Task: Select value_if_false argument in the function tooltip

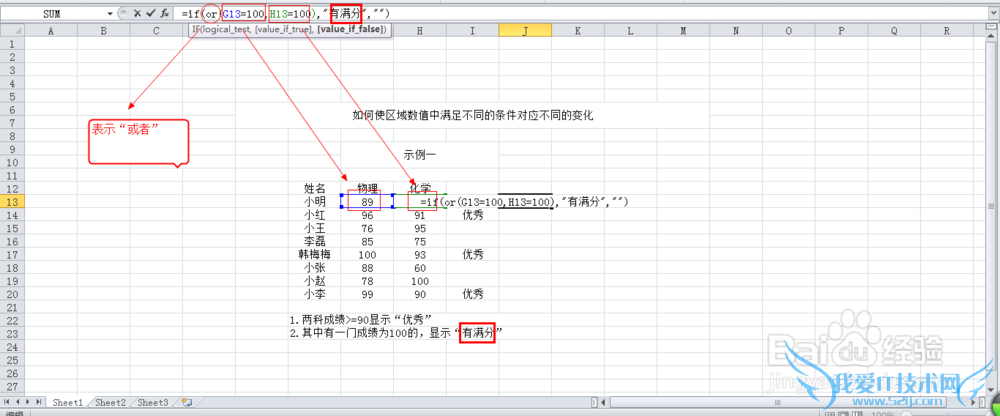Action: pyautogui.click(x=350, y=29)
